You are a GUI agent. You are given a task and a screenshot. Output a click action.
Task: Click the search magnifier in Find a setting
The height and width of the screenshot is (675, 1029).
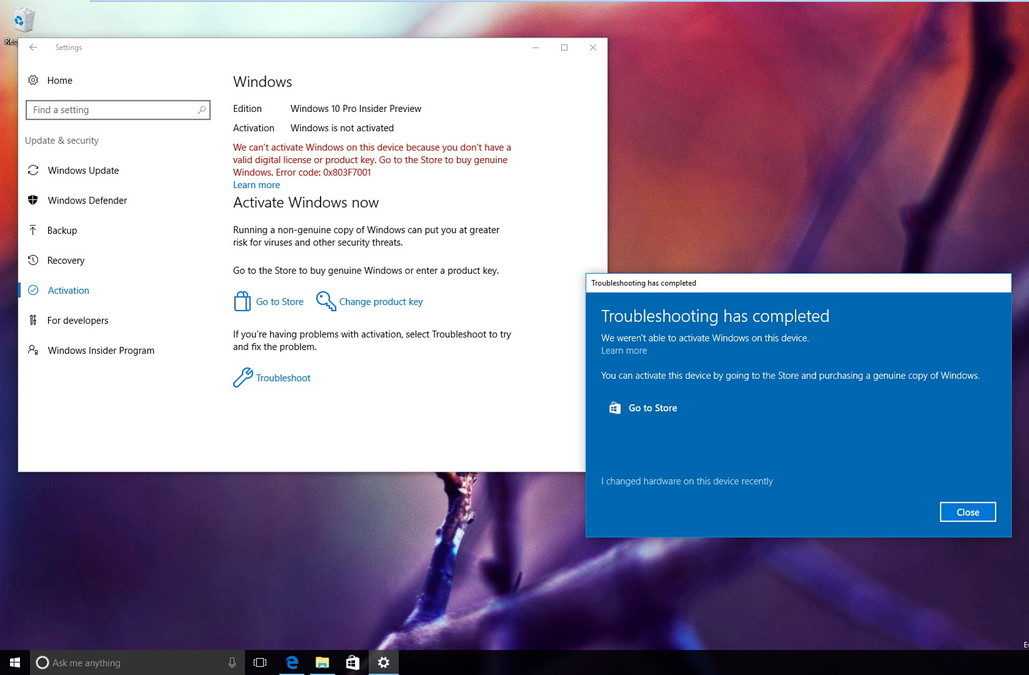coord(201,110)
